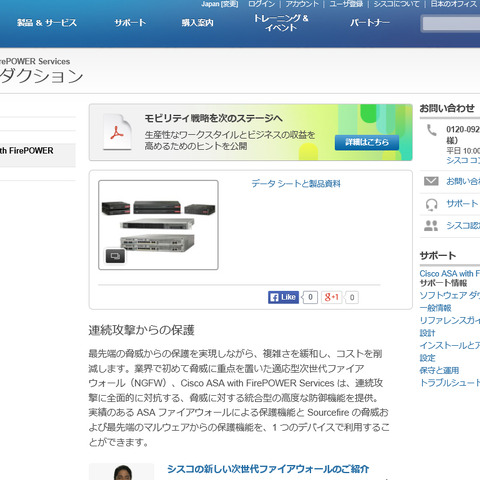Click the envelope mail icon in the sidebar
This screenshot has height=480, width=480.
click(431, 181)
